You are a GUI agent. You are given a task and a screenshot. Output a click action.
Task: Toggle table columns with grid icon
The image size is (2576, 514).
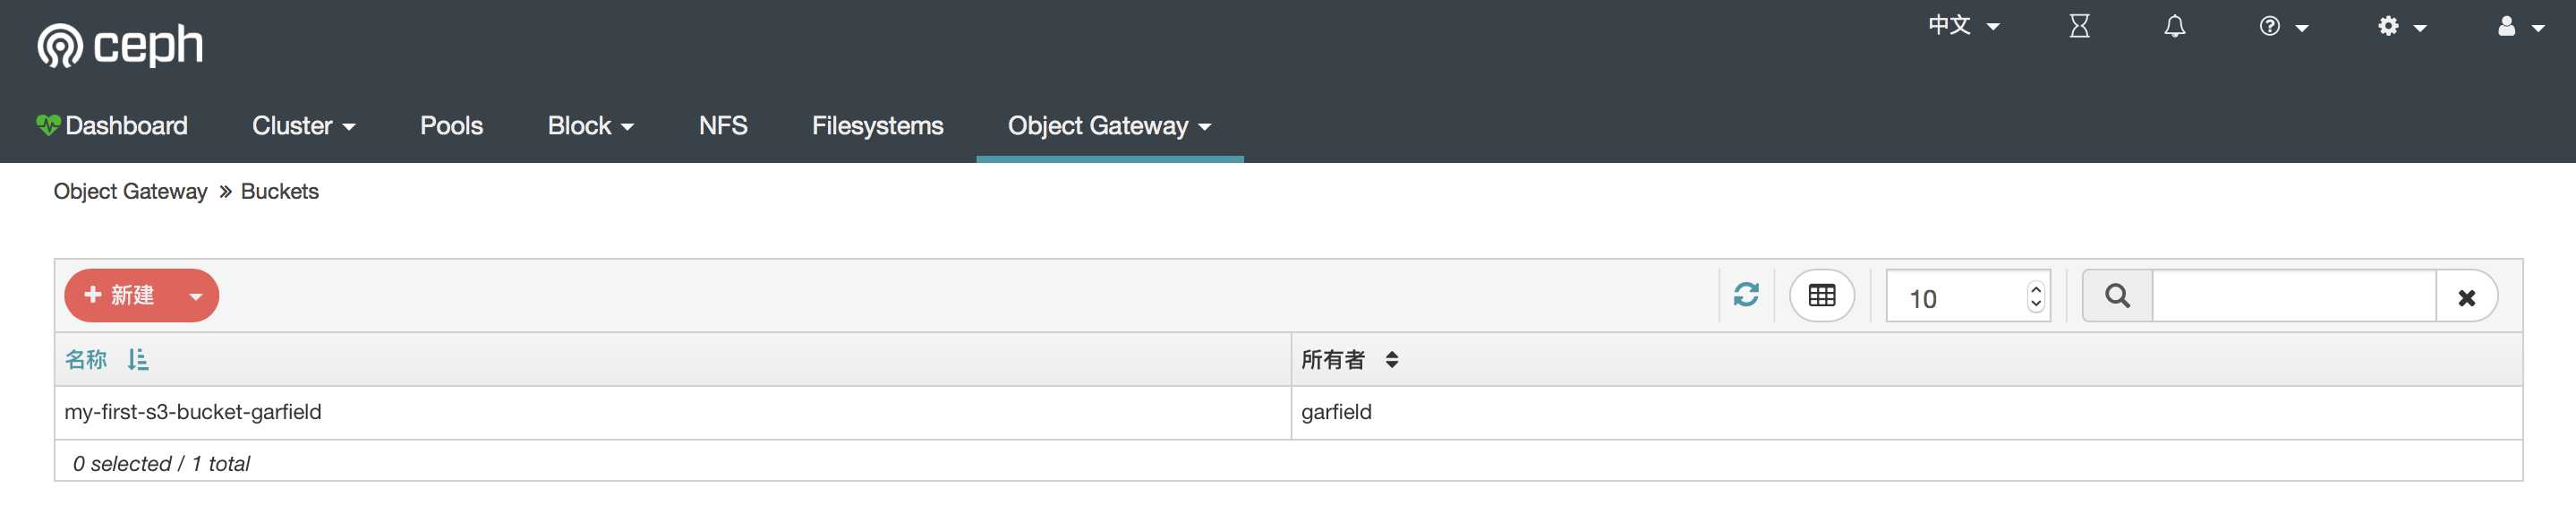1821,295
